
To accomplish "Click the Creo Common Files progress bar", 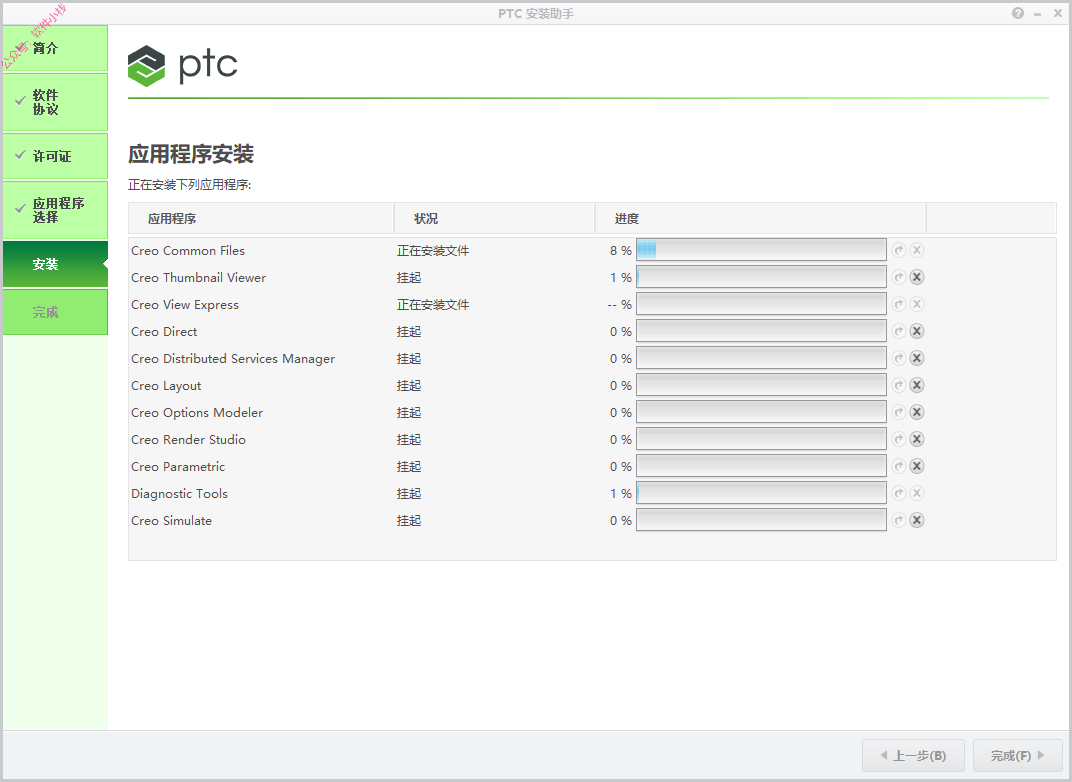I will [761, 250].
